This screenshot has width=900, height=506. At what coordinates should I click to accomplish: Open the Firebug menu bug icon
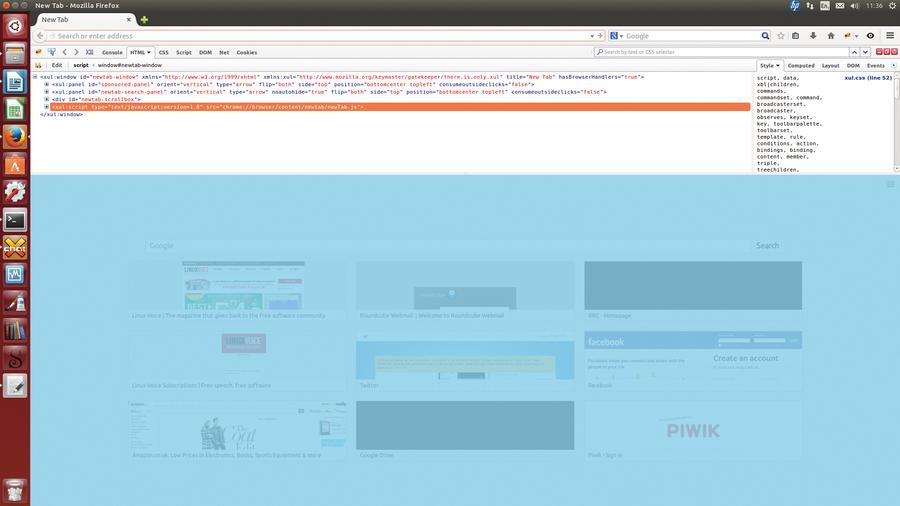tap(38, 52)
